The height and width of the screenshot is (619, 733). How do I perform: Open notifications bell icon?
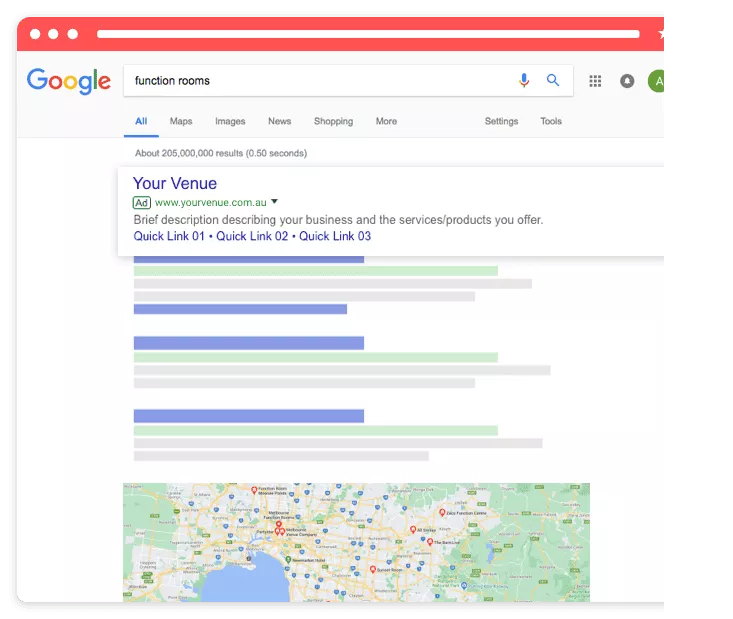pyautogui.click(x=627, y=81)
